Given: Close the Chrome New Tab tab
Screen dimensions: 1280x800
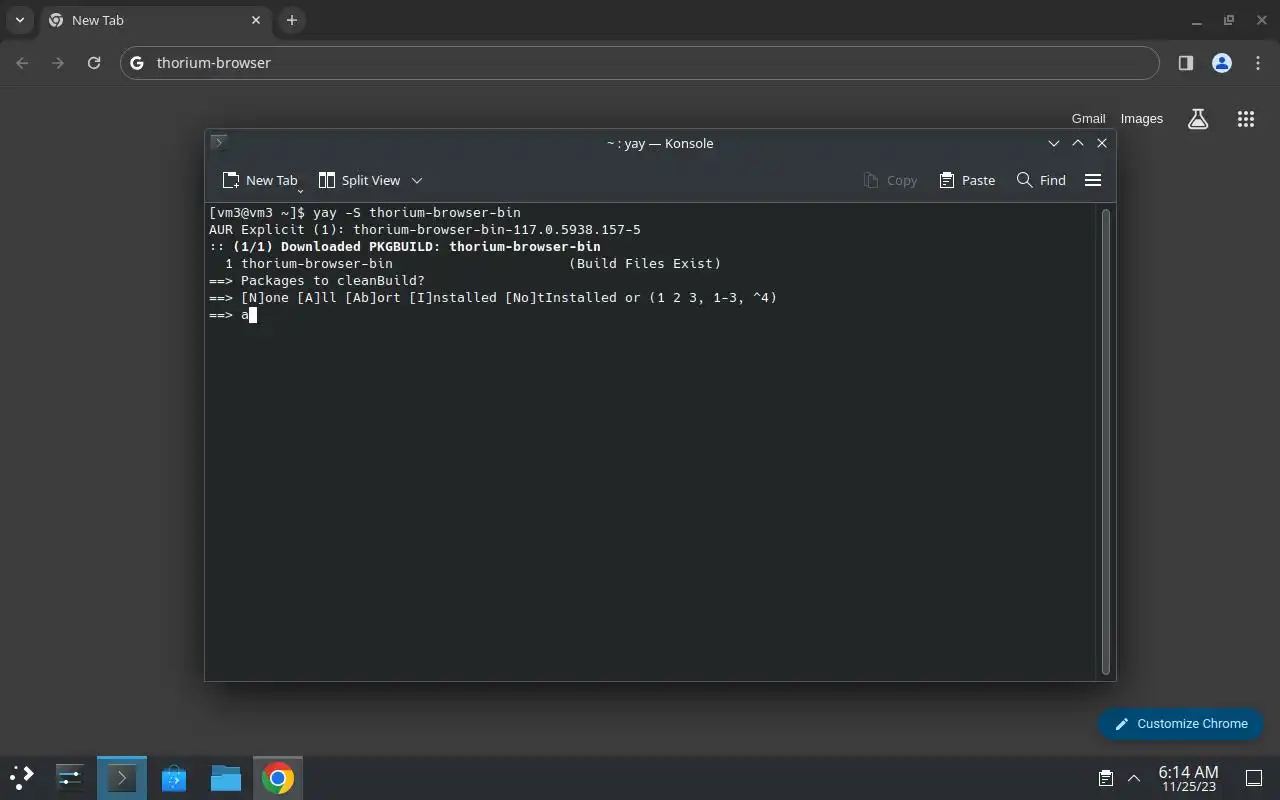Looking at the screenshot, I should (256, 20).
